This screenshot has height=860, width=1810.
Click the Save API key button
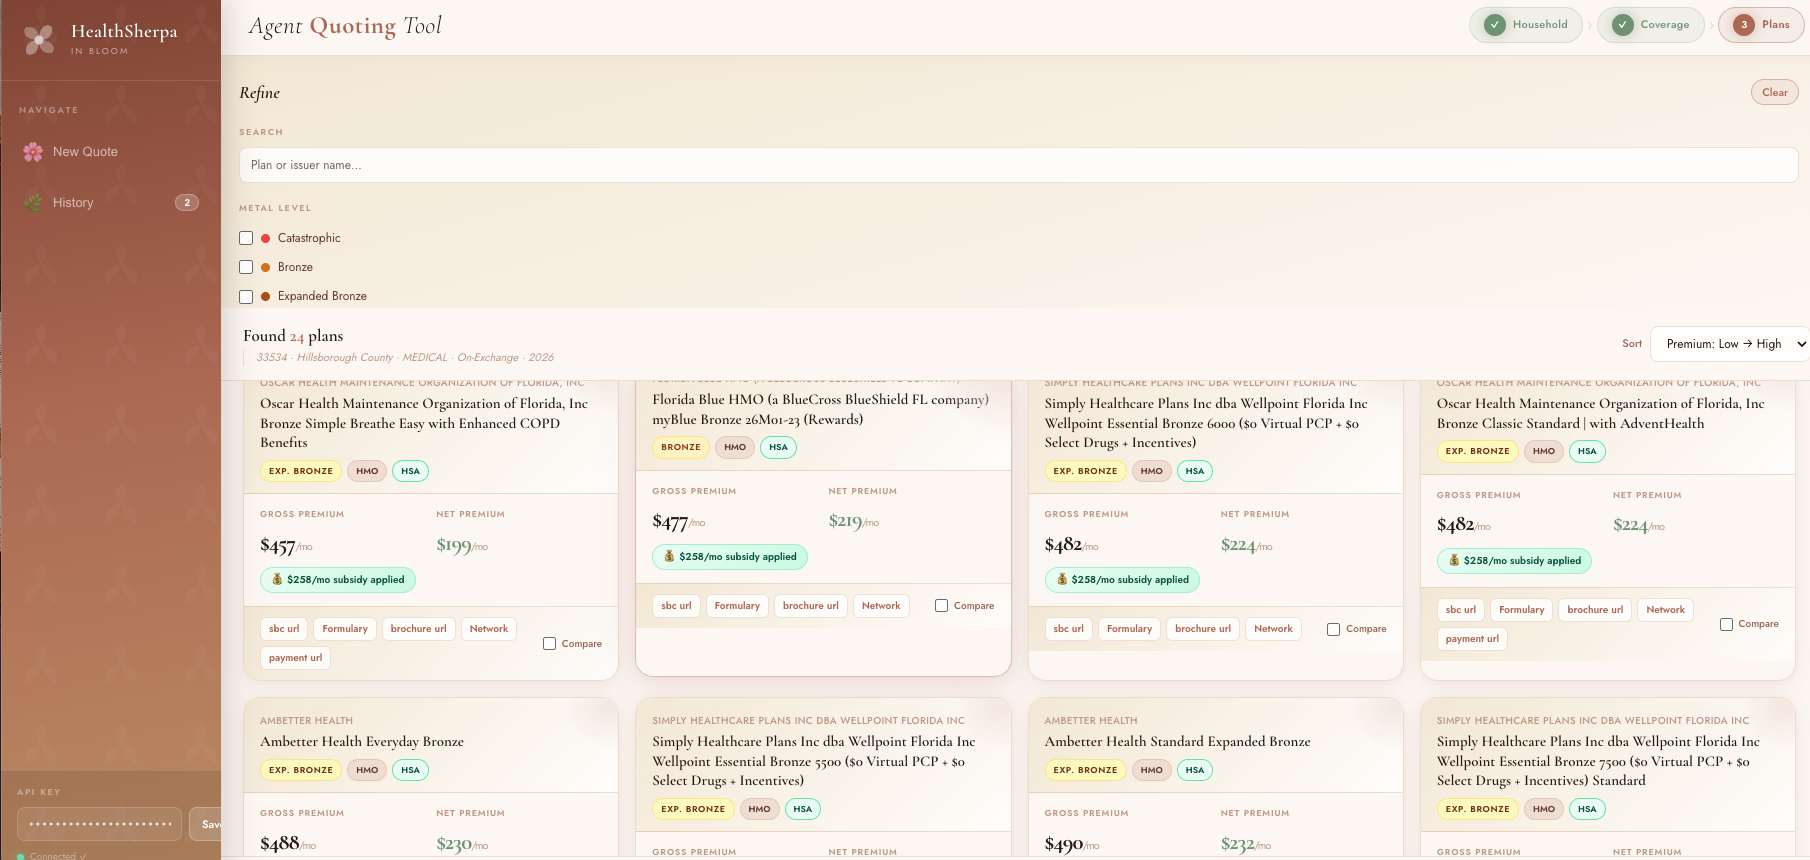coord(206,824)
